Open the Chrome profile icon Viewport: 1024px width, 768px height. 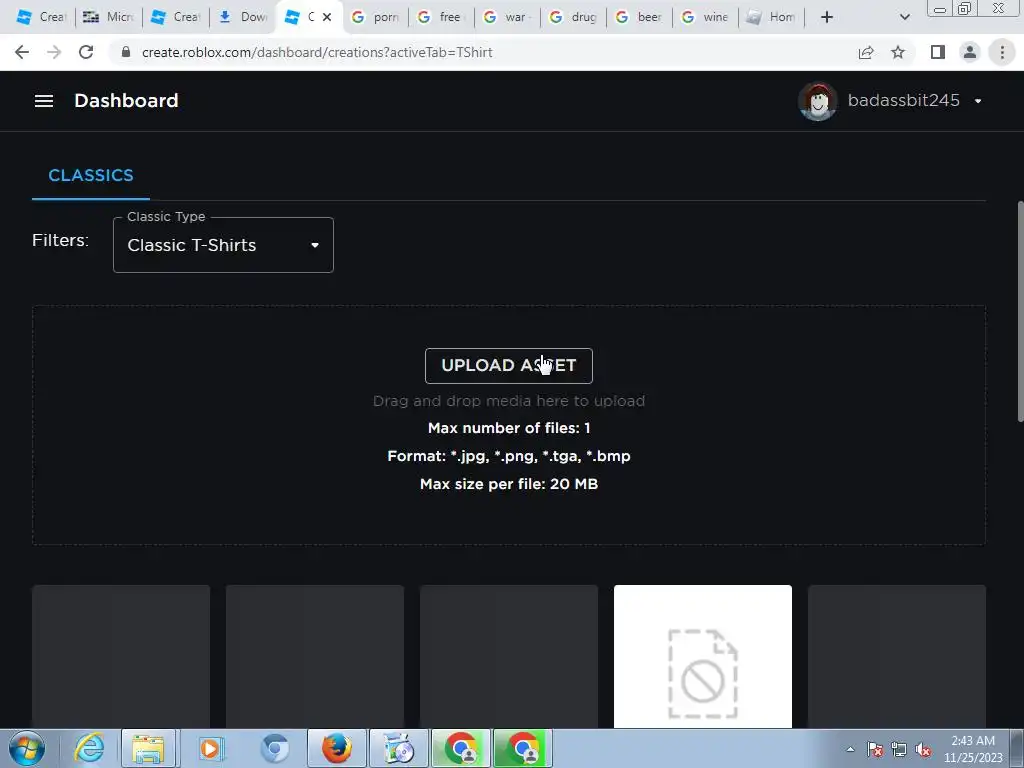click(x=970, y=52)
